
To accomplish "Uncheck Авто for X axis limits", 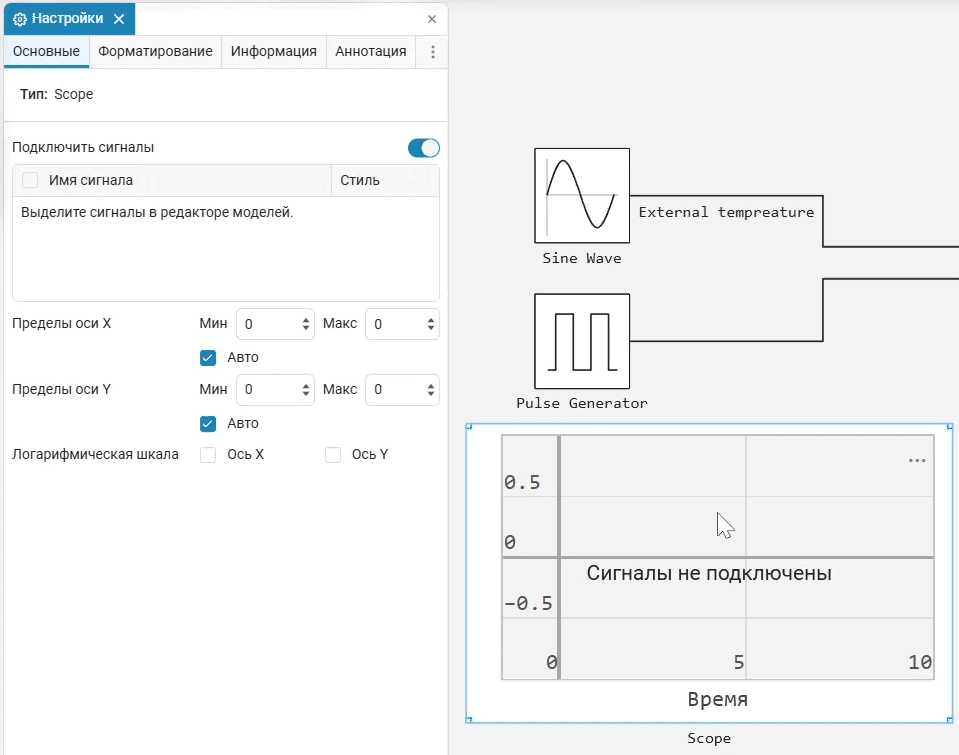I will [x=208, y=358].
